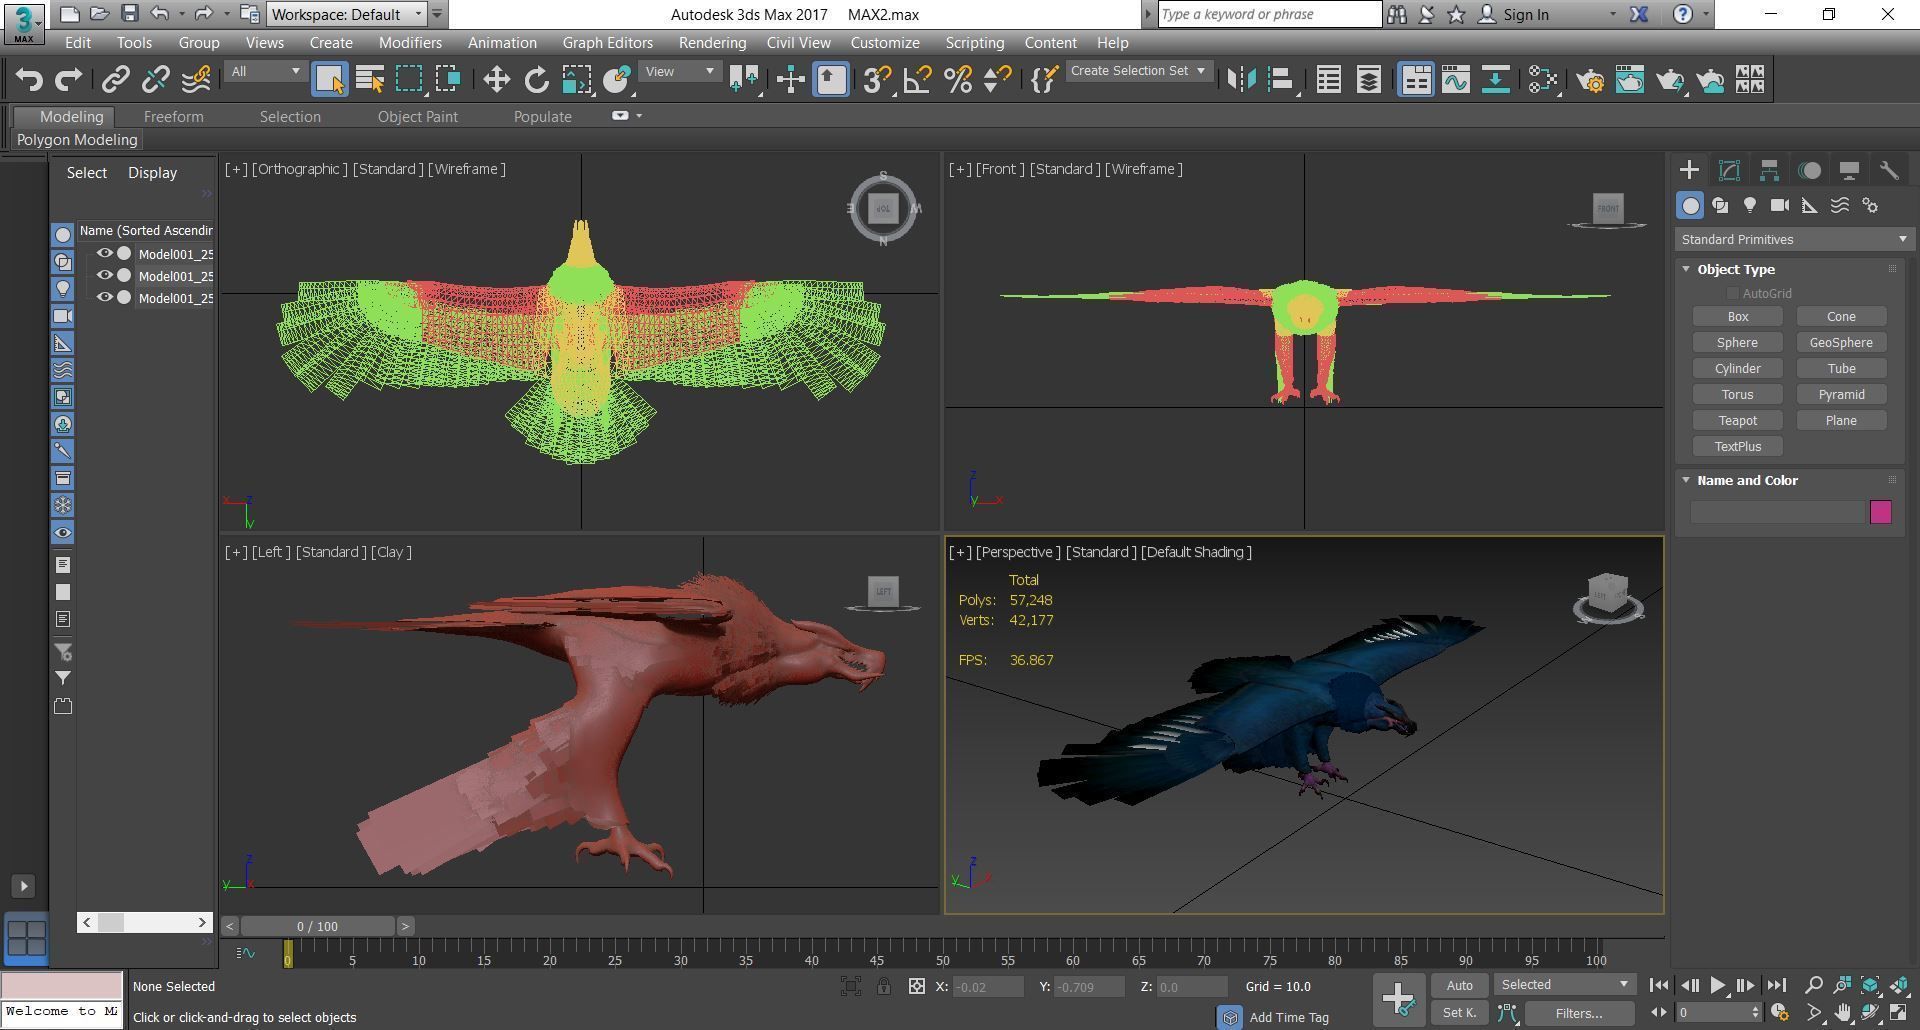This screenshot has width=1920, height=1030.
Task: Hide the second Model001_25 object
Action: [x=104, y=275]
